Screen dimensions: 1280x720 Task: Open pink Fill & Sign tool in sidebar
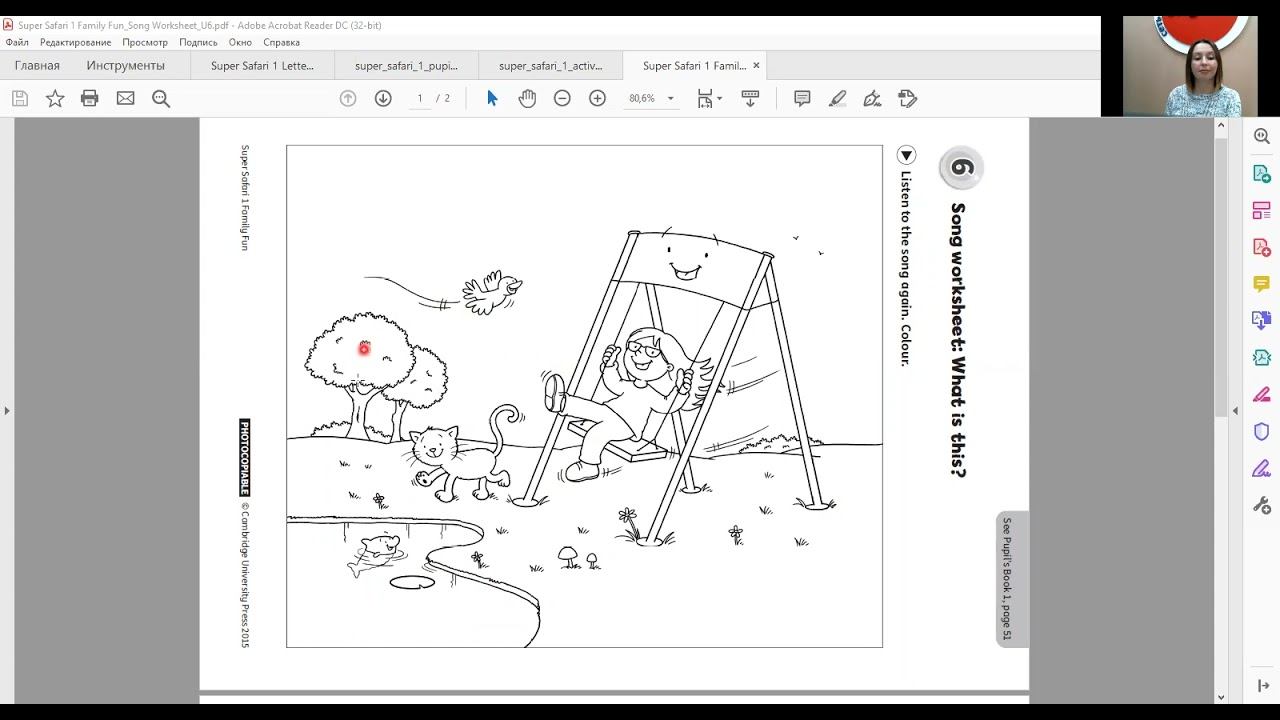(1262, 395)
